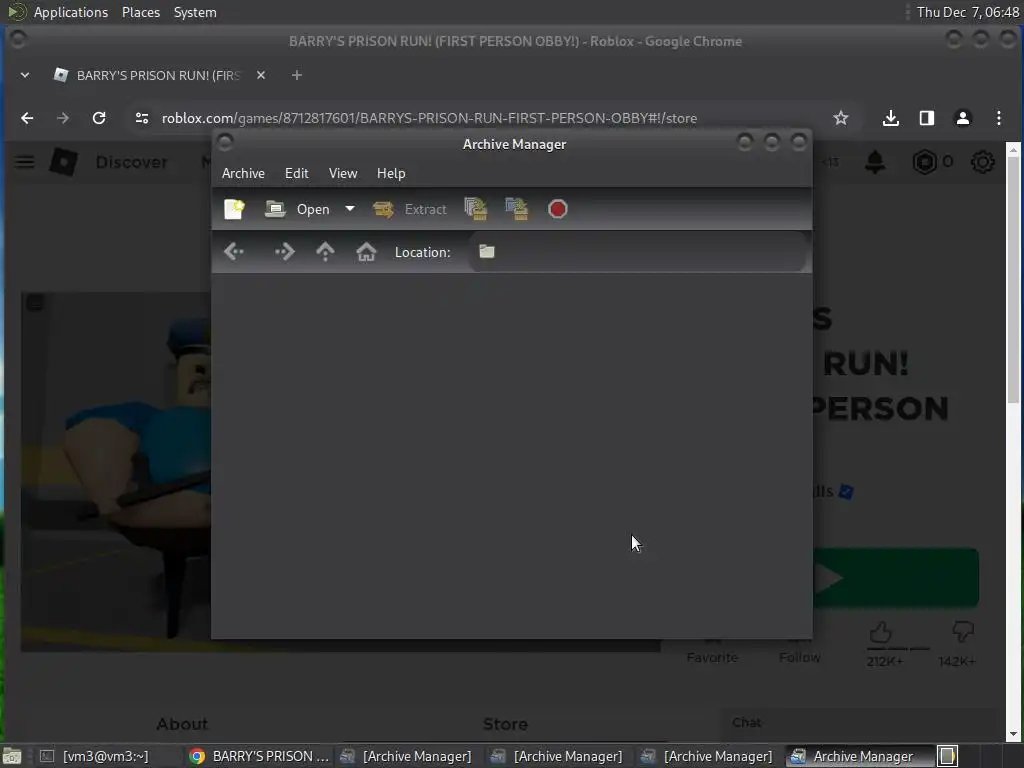Select first [Archive Manager] taskbar entry

406,756
